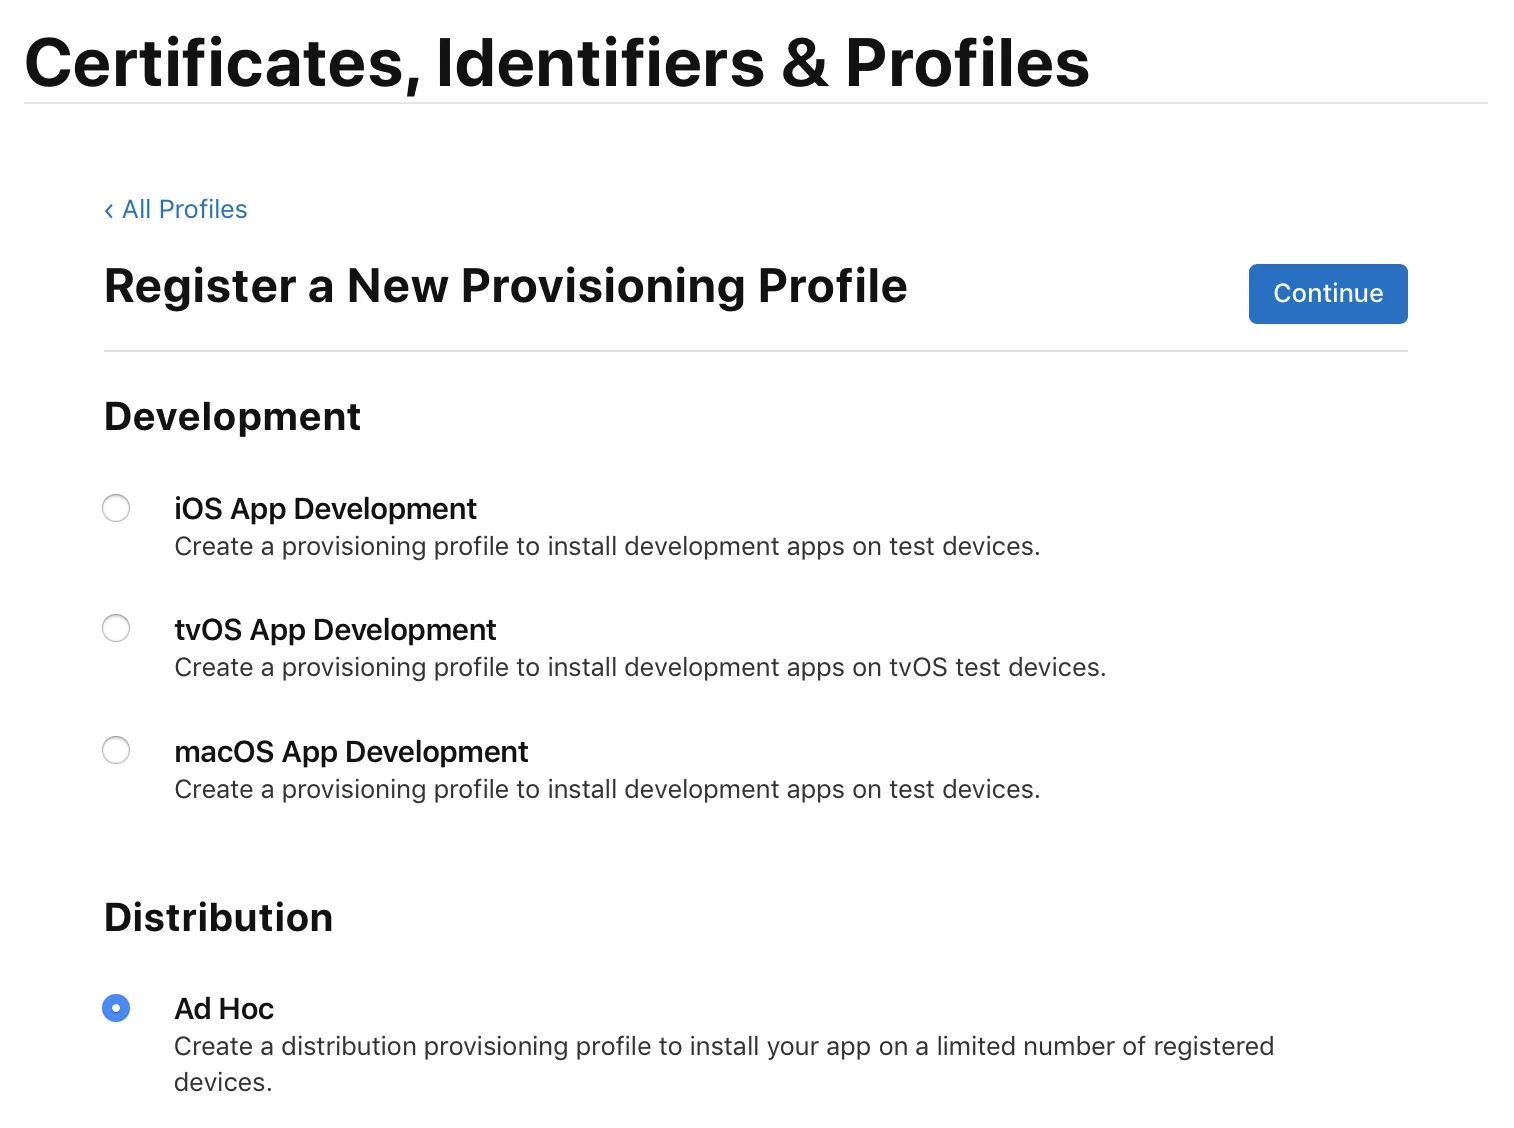Choose the tvOS App Development radio button

pyautogui.click(x=116, y=628)
